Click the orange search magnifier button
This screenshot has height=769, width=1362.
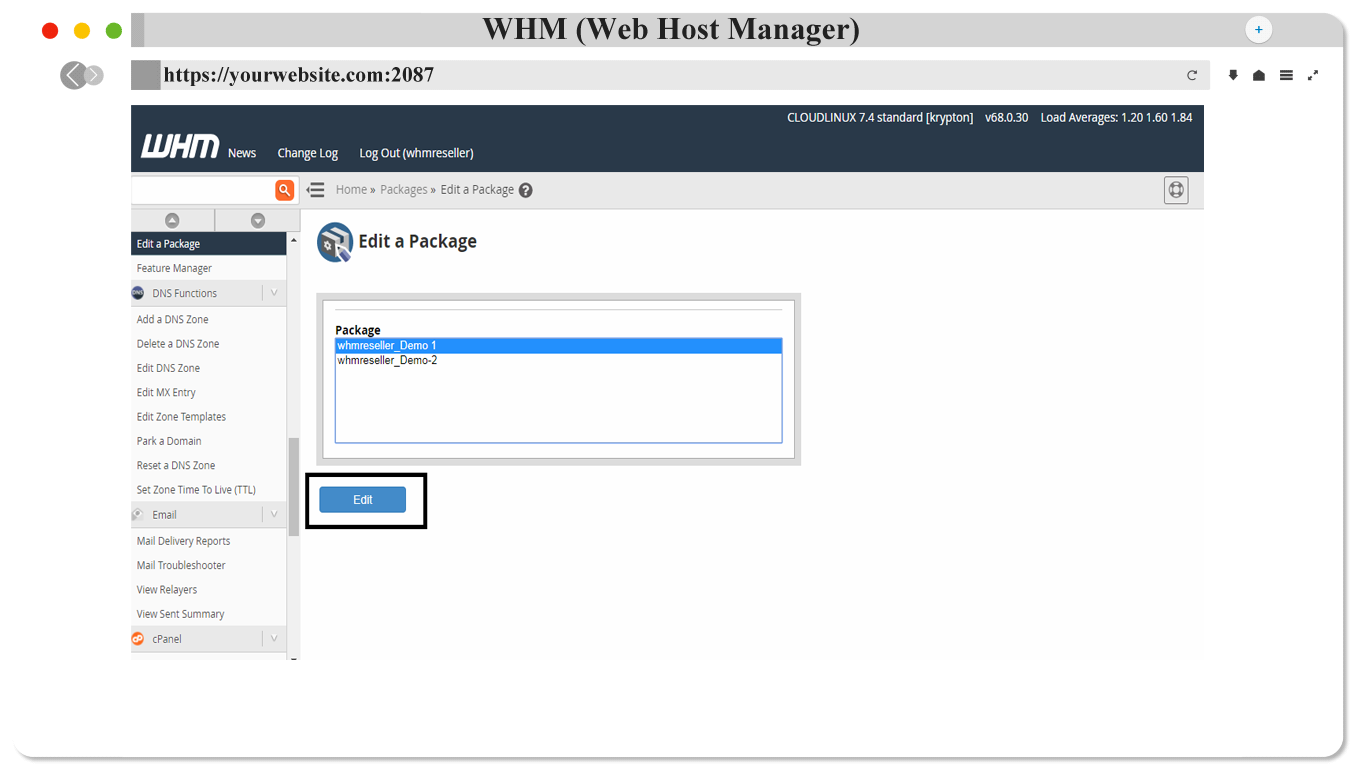click(285, 190)
